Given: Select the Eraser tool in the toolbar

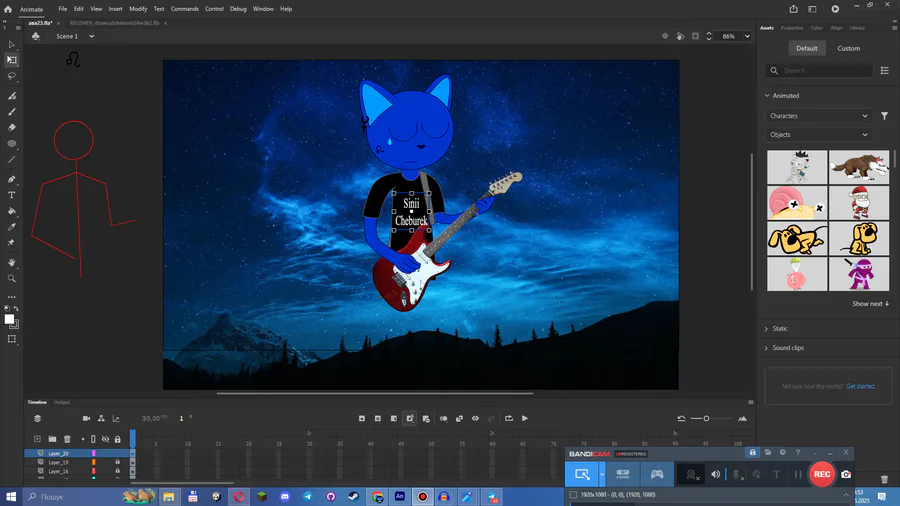Looking at the screenshot, I should pyautogui.click(x=11, y=127).
